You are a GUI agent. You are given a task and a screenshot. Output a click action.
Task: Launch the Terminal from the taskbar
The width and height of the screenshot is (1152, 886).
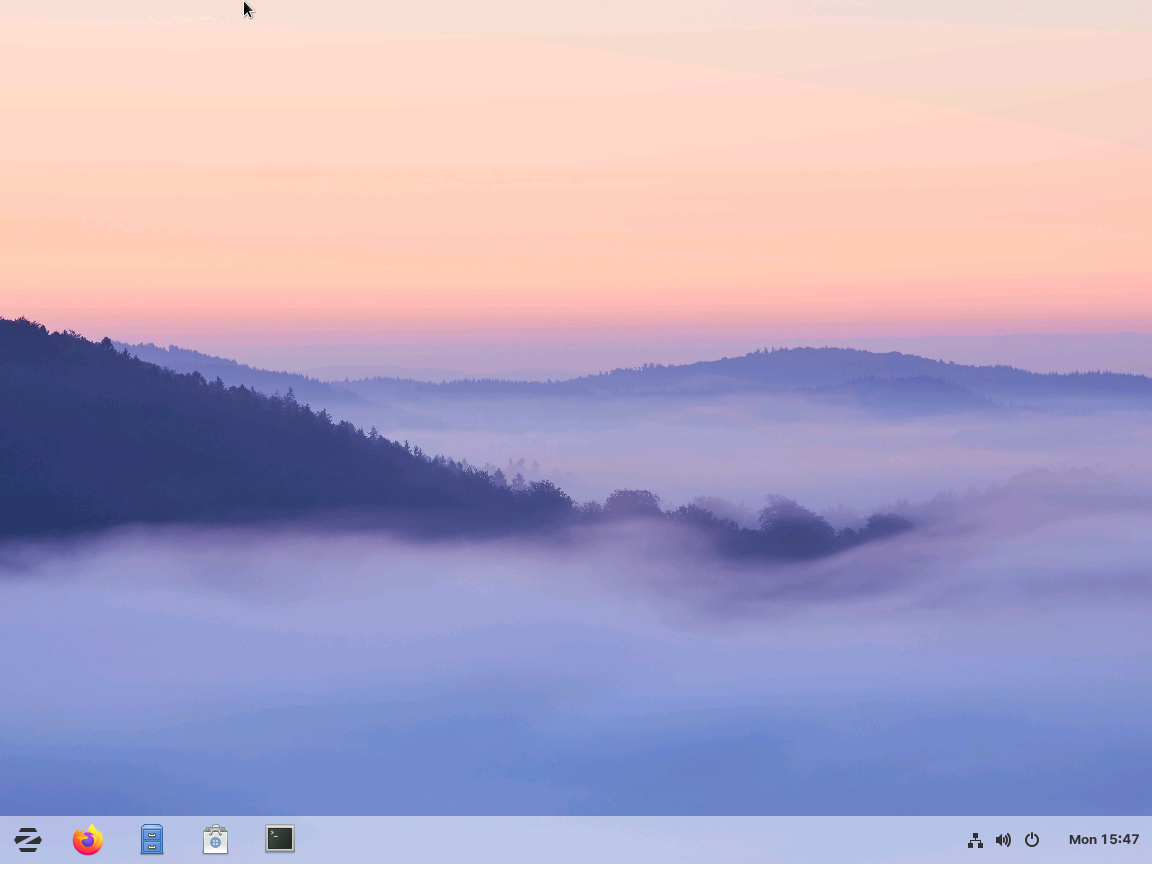tap(280, 839)
